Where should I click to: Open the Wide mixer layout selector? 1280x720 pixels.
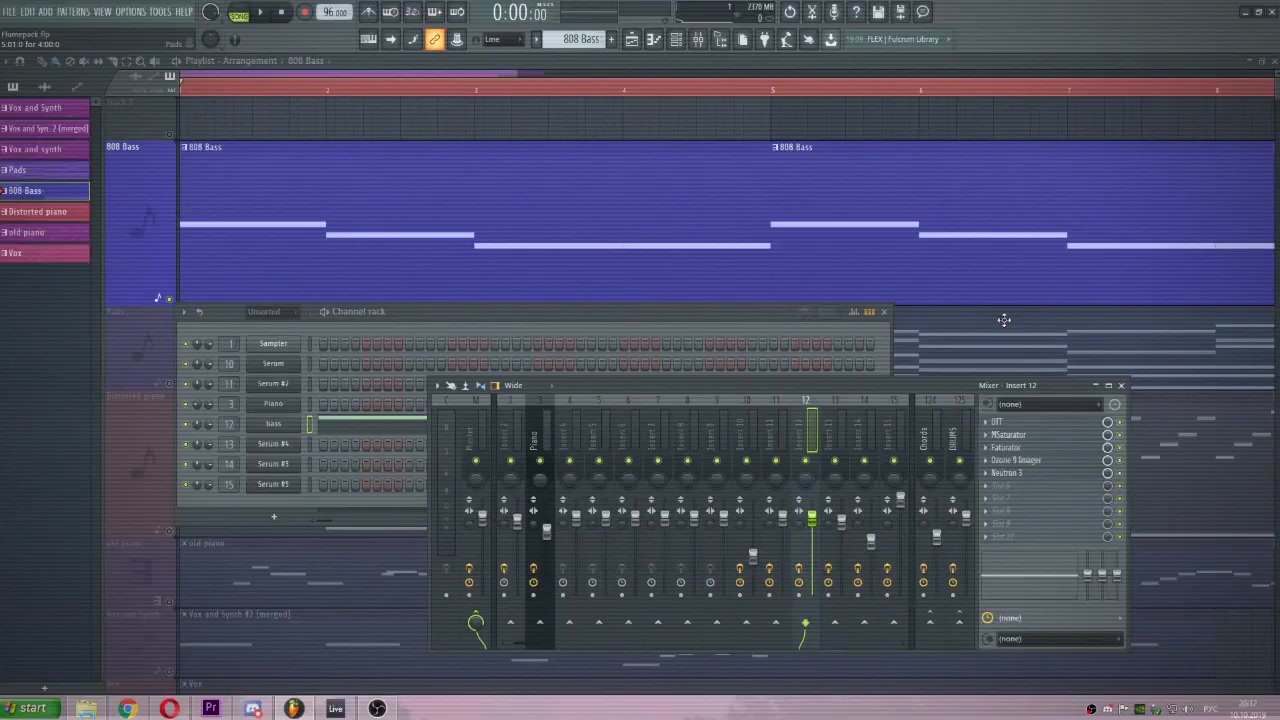click(513, 385)
